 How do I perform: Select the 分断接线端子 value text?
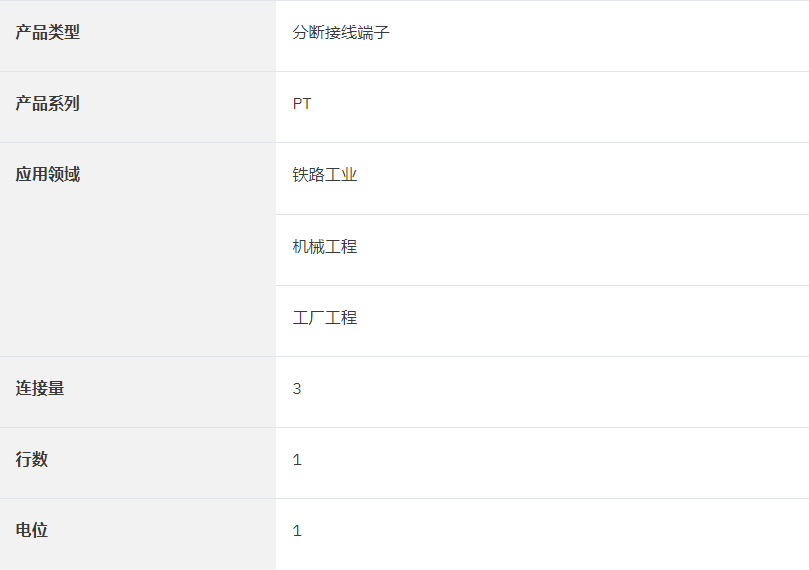[341, 32]
